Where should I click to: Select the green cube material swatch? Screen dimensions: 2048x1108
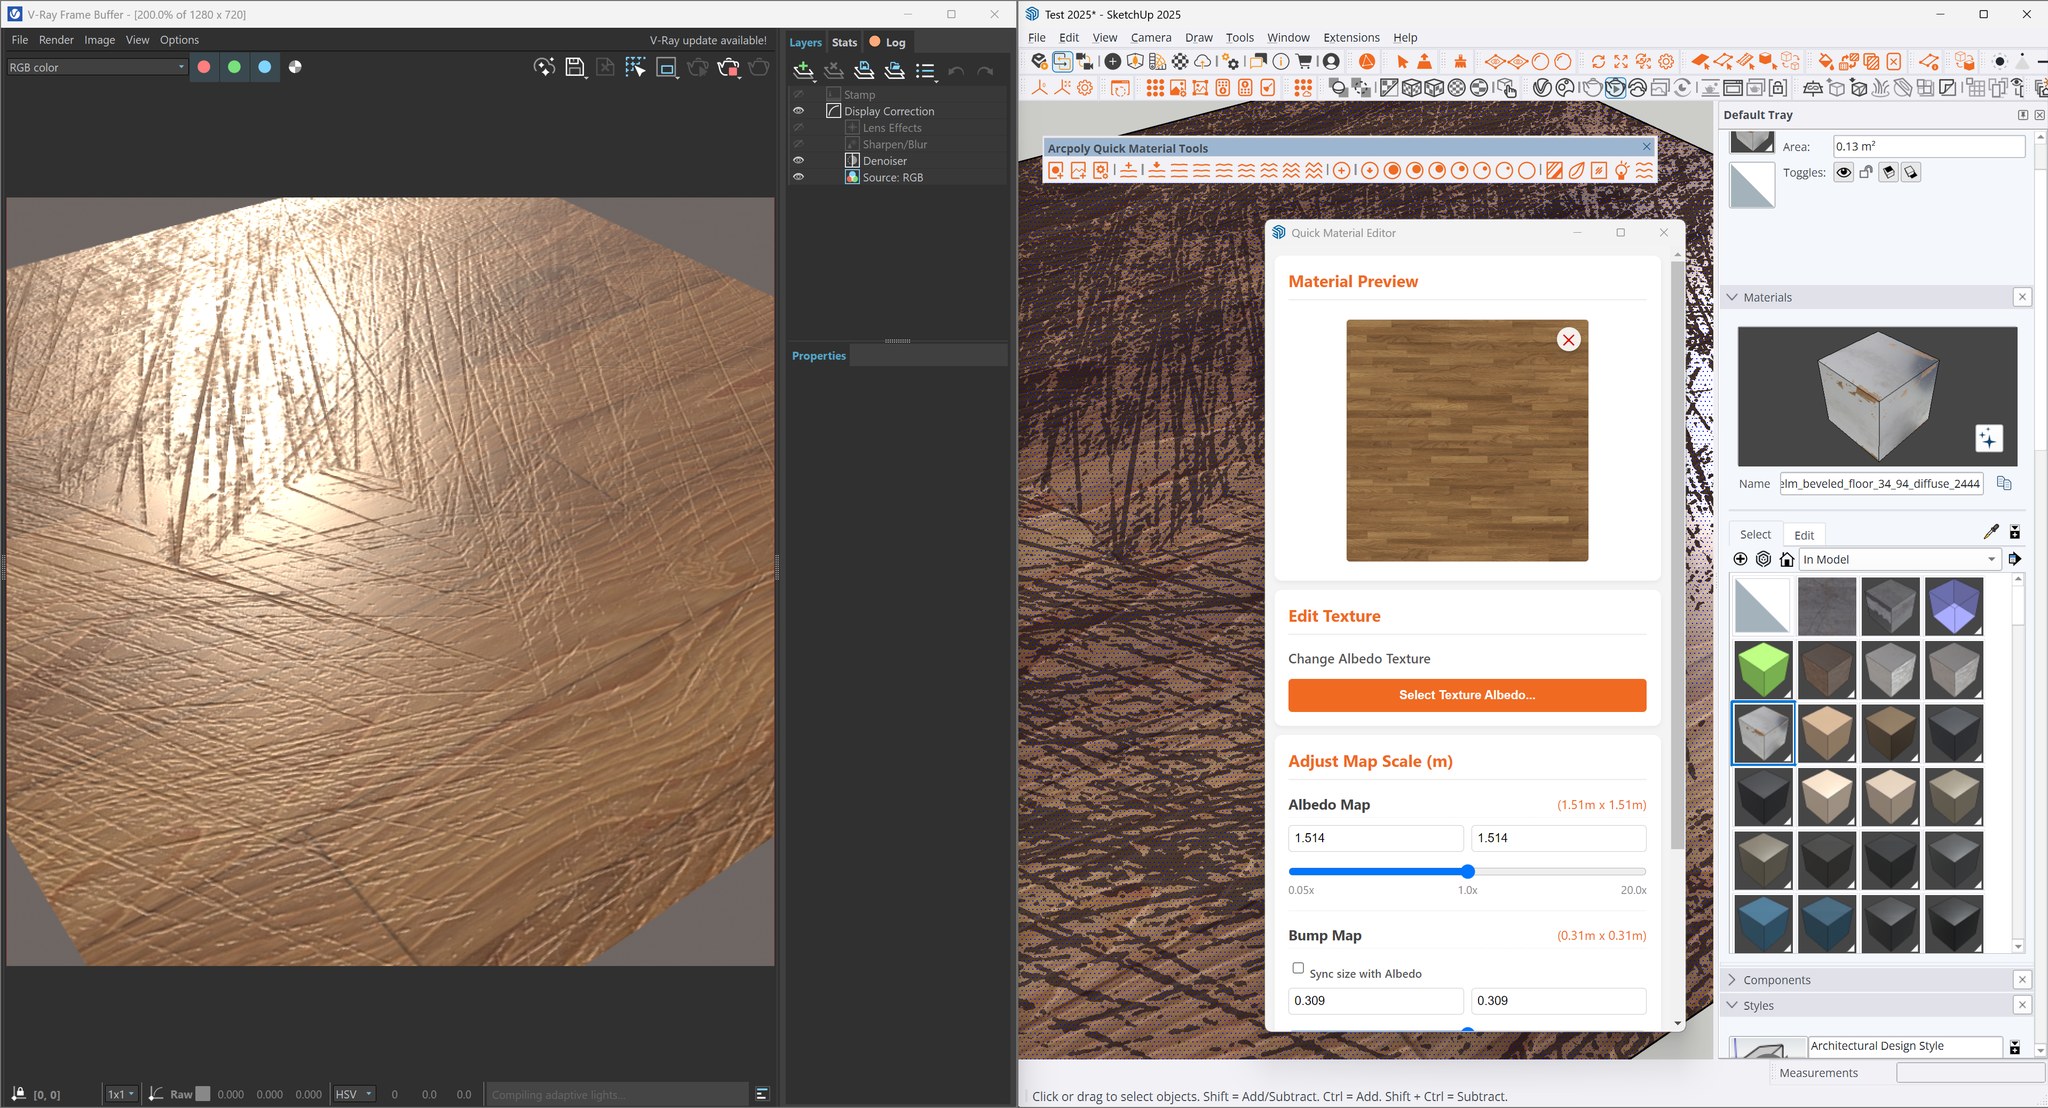[1762, 670]
